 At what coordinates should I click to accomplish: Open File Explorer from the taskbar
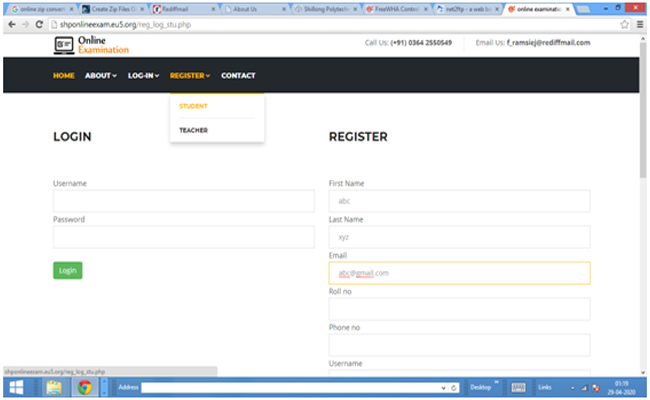[x=53, y=387]
